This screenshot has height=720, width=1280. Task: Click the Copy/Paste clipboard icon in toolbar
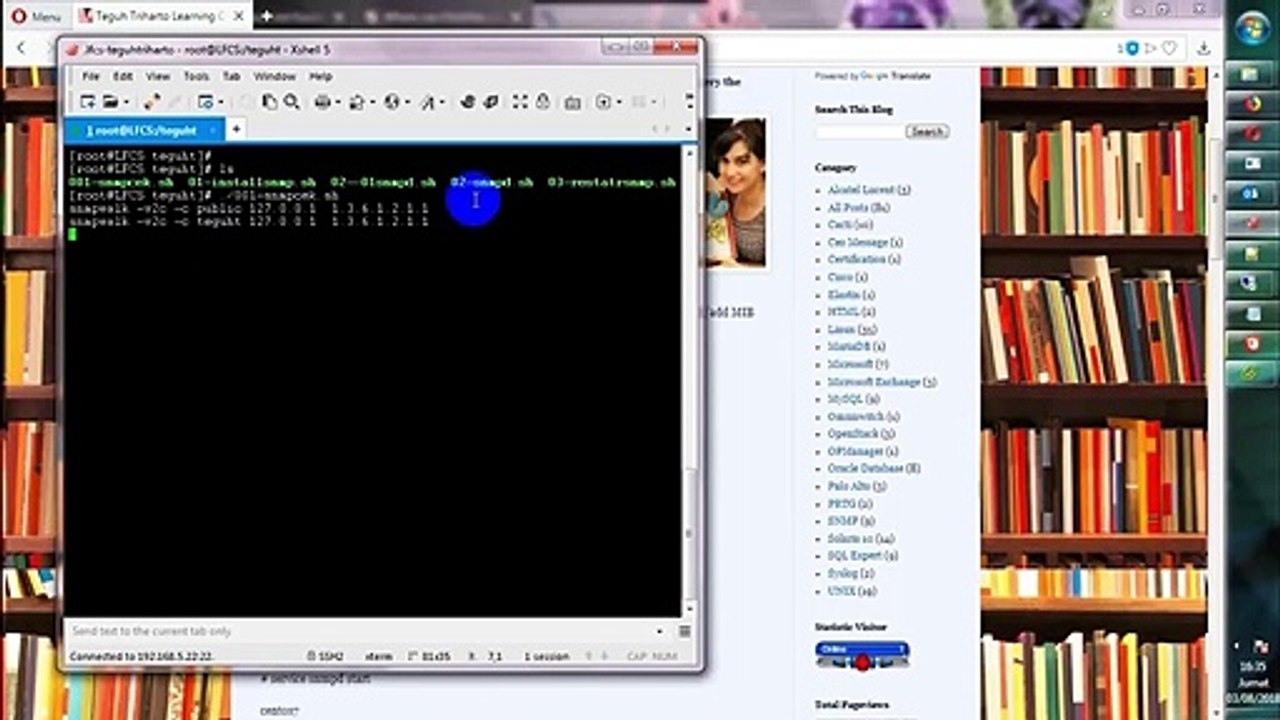(270, 102)
